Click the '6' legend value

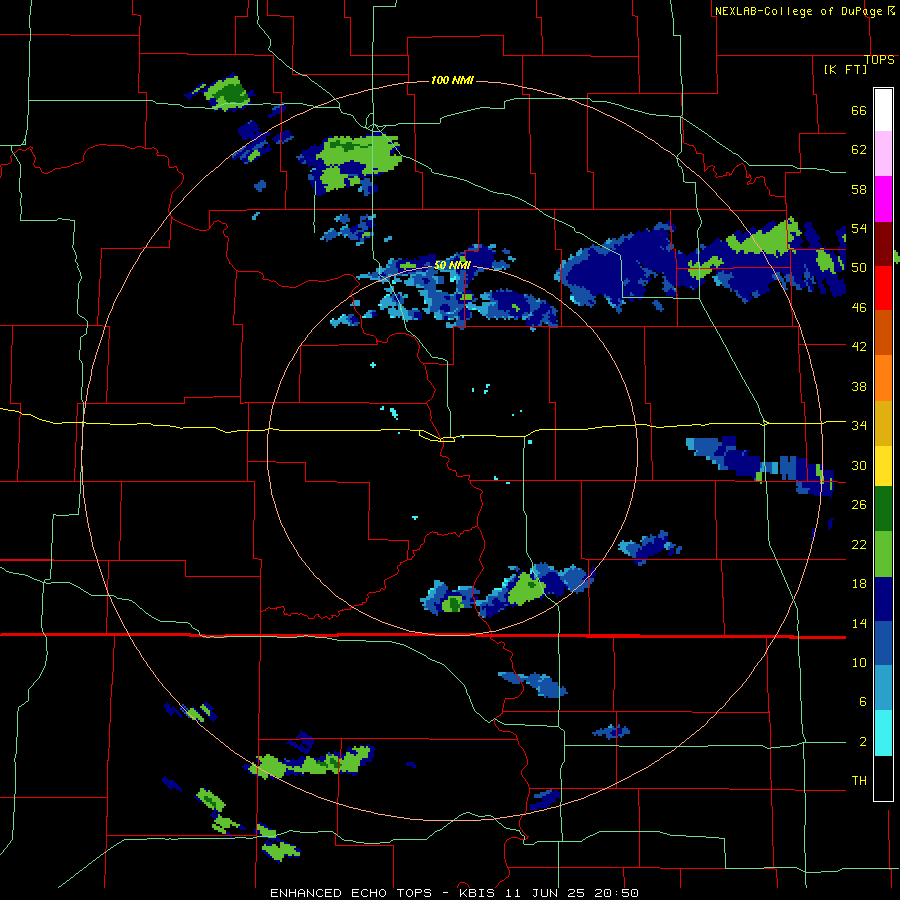pos(863,701)
